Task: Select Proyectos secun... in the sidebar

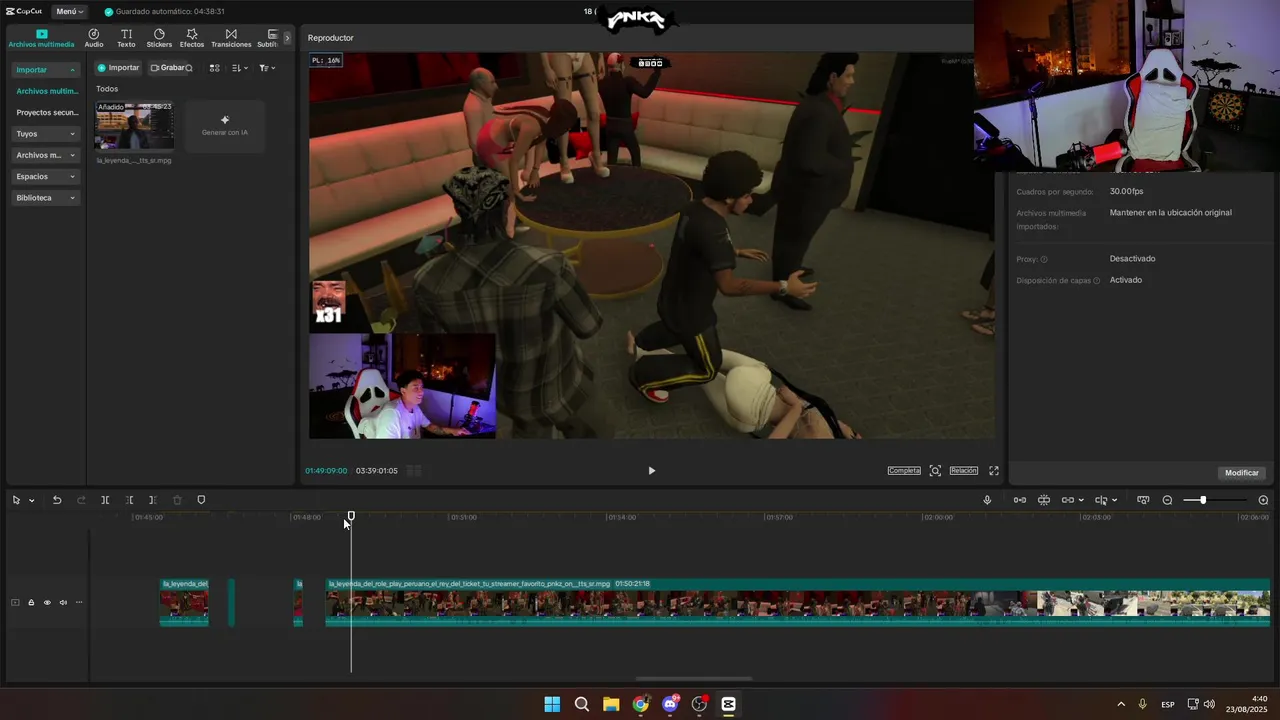Action: click(x=47, y=113)
